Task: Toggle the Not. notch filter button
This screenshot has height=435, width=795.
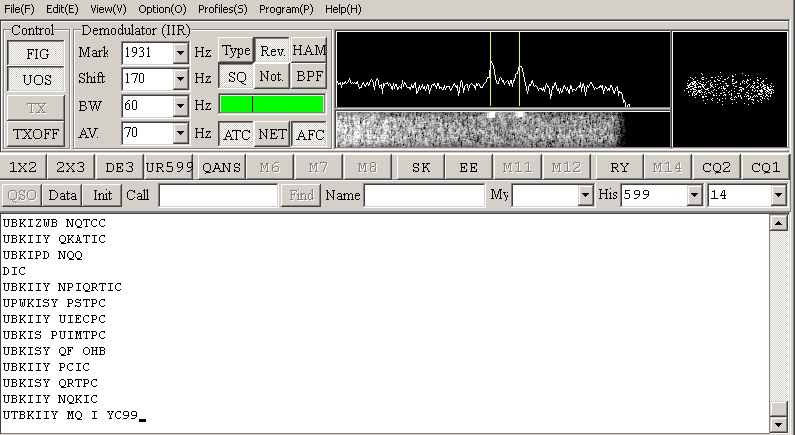Action: [x=272, y=77]
